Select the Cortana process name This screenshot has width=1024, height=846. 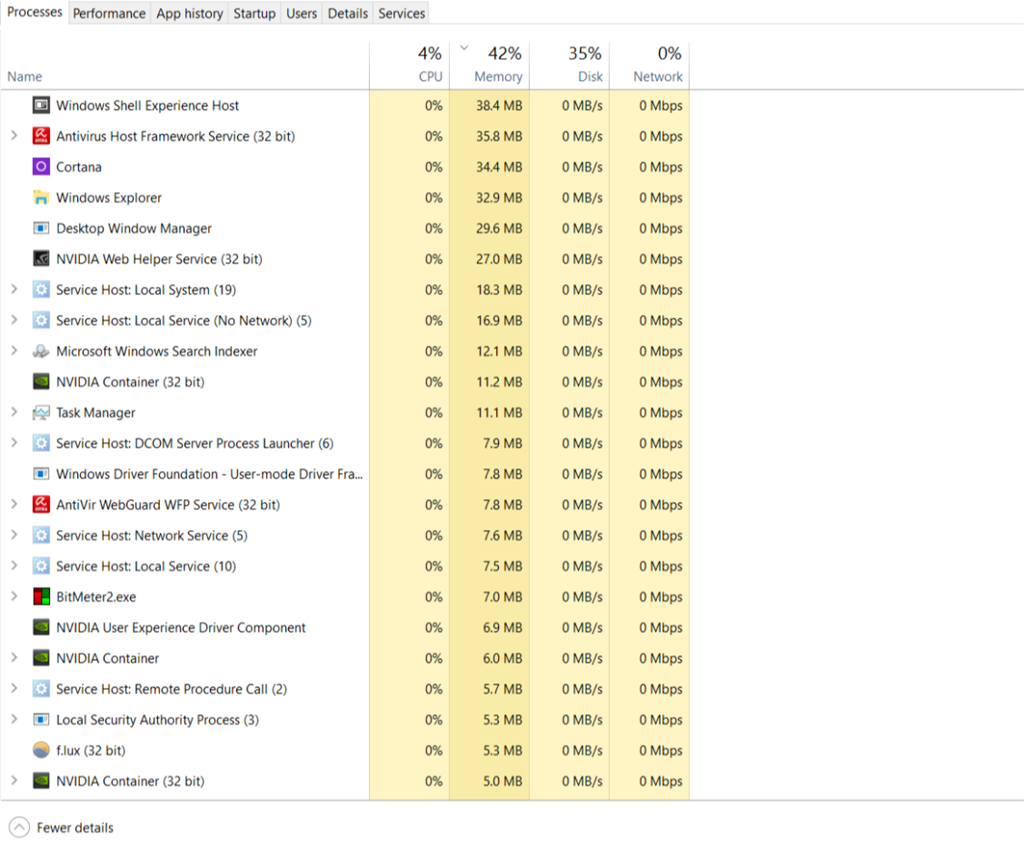[79, 167]
